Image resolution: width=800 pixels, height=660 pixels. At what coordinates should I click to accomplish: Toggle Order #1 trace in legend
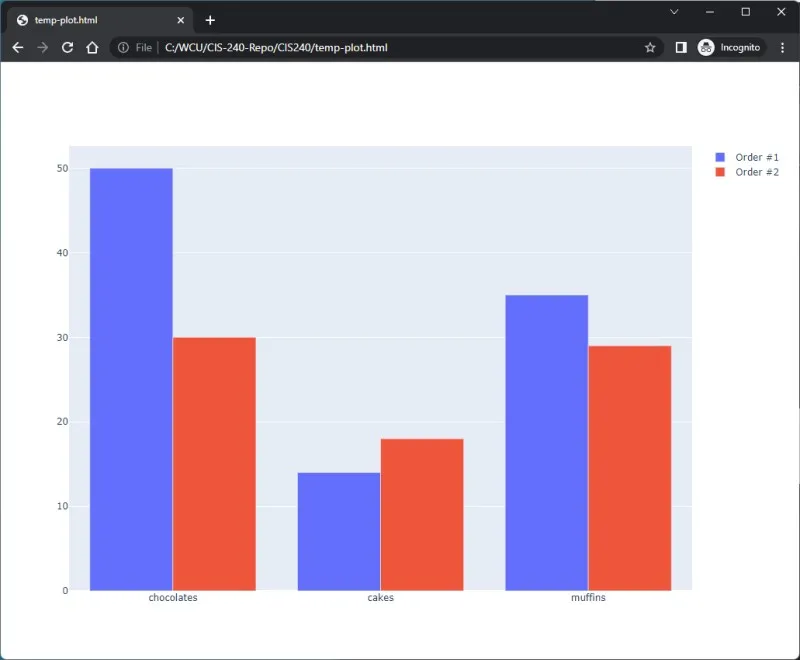pyautogui.click(x=747, y=157)
